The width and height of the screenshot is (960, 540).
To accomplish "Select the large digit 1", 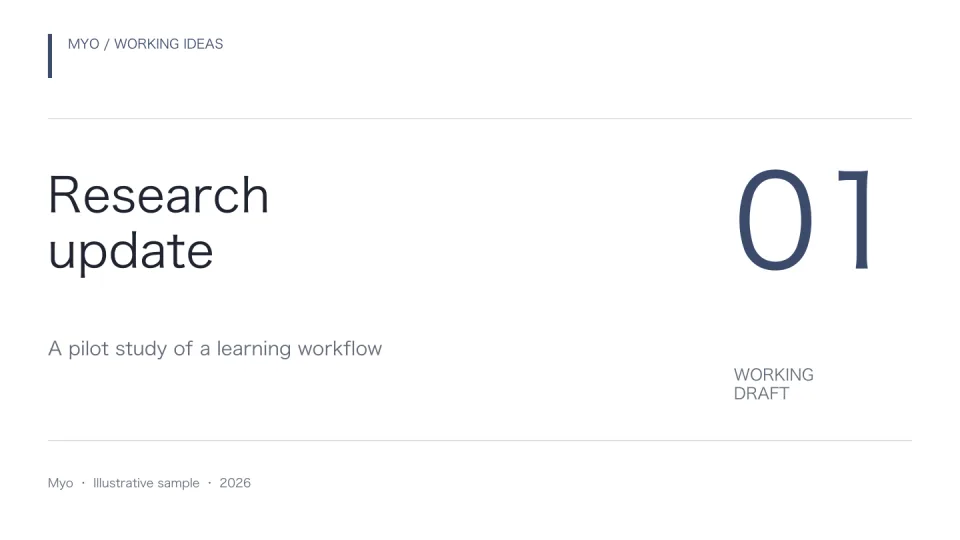I will (x=856, y=220).
